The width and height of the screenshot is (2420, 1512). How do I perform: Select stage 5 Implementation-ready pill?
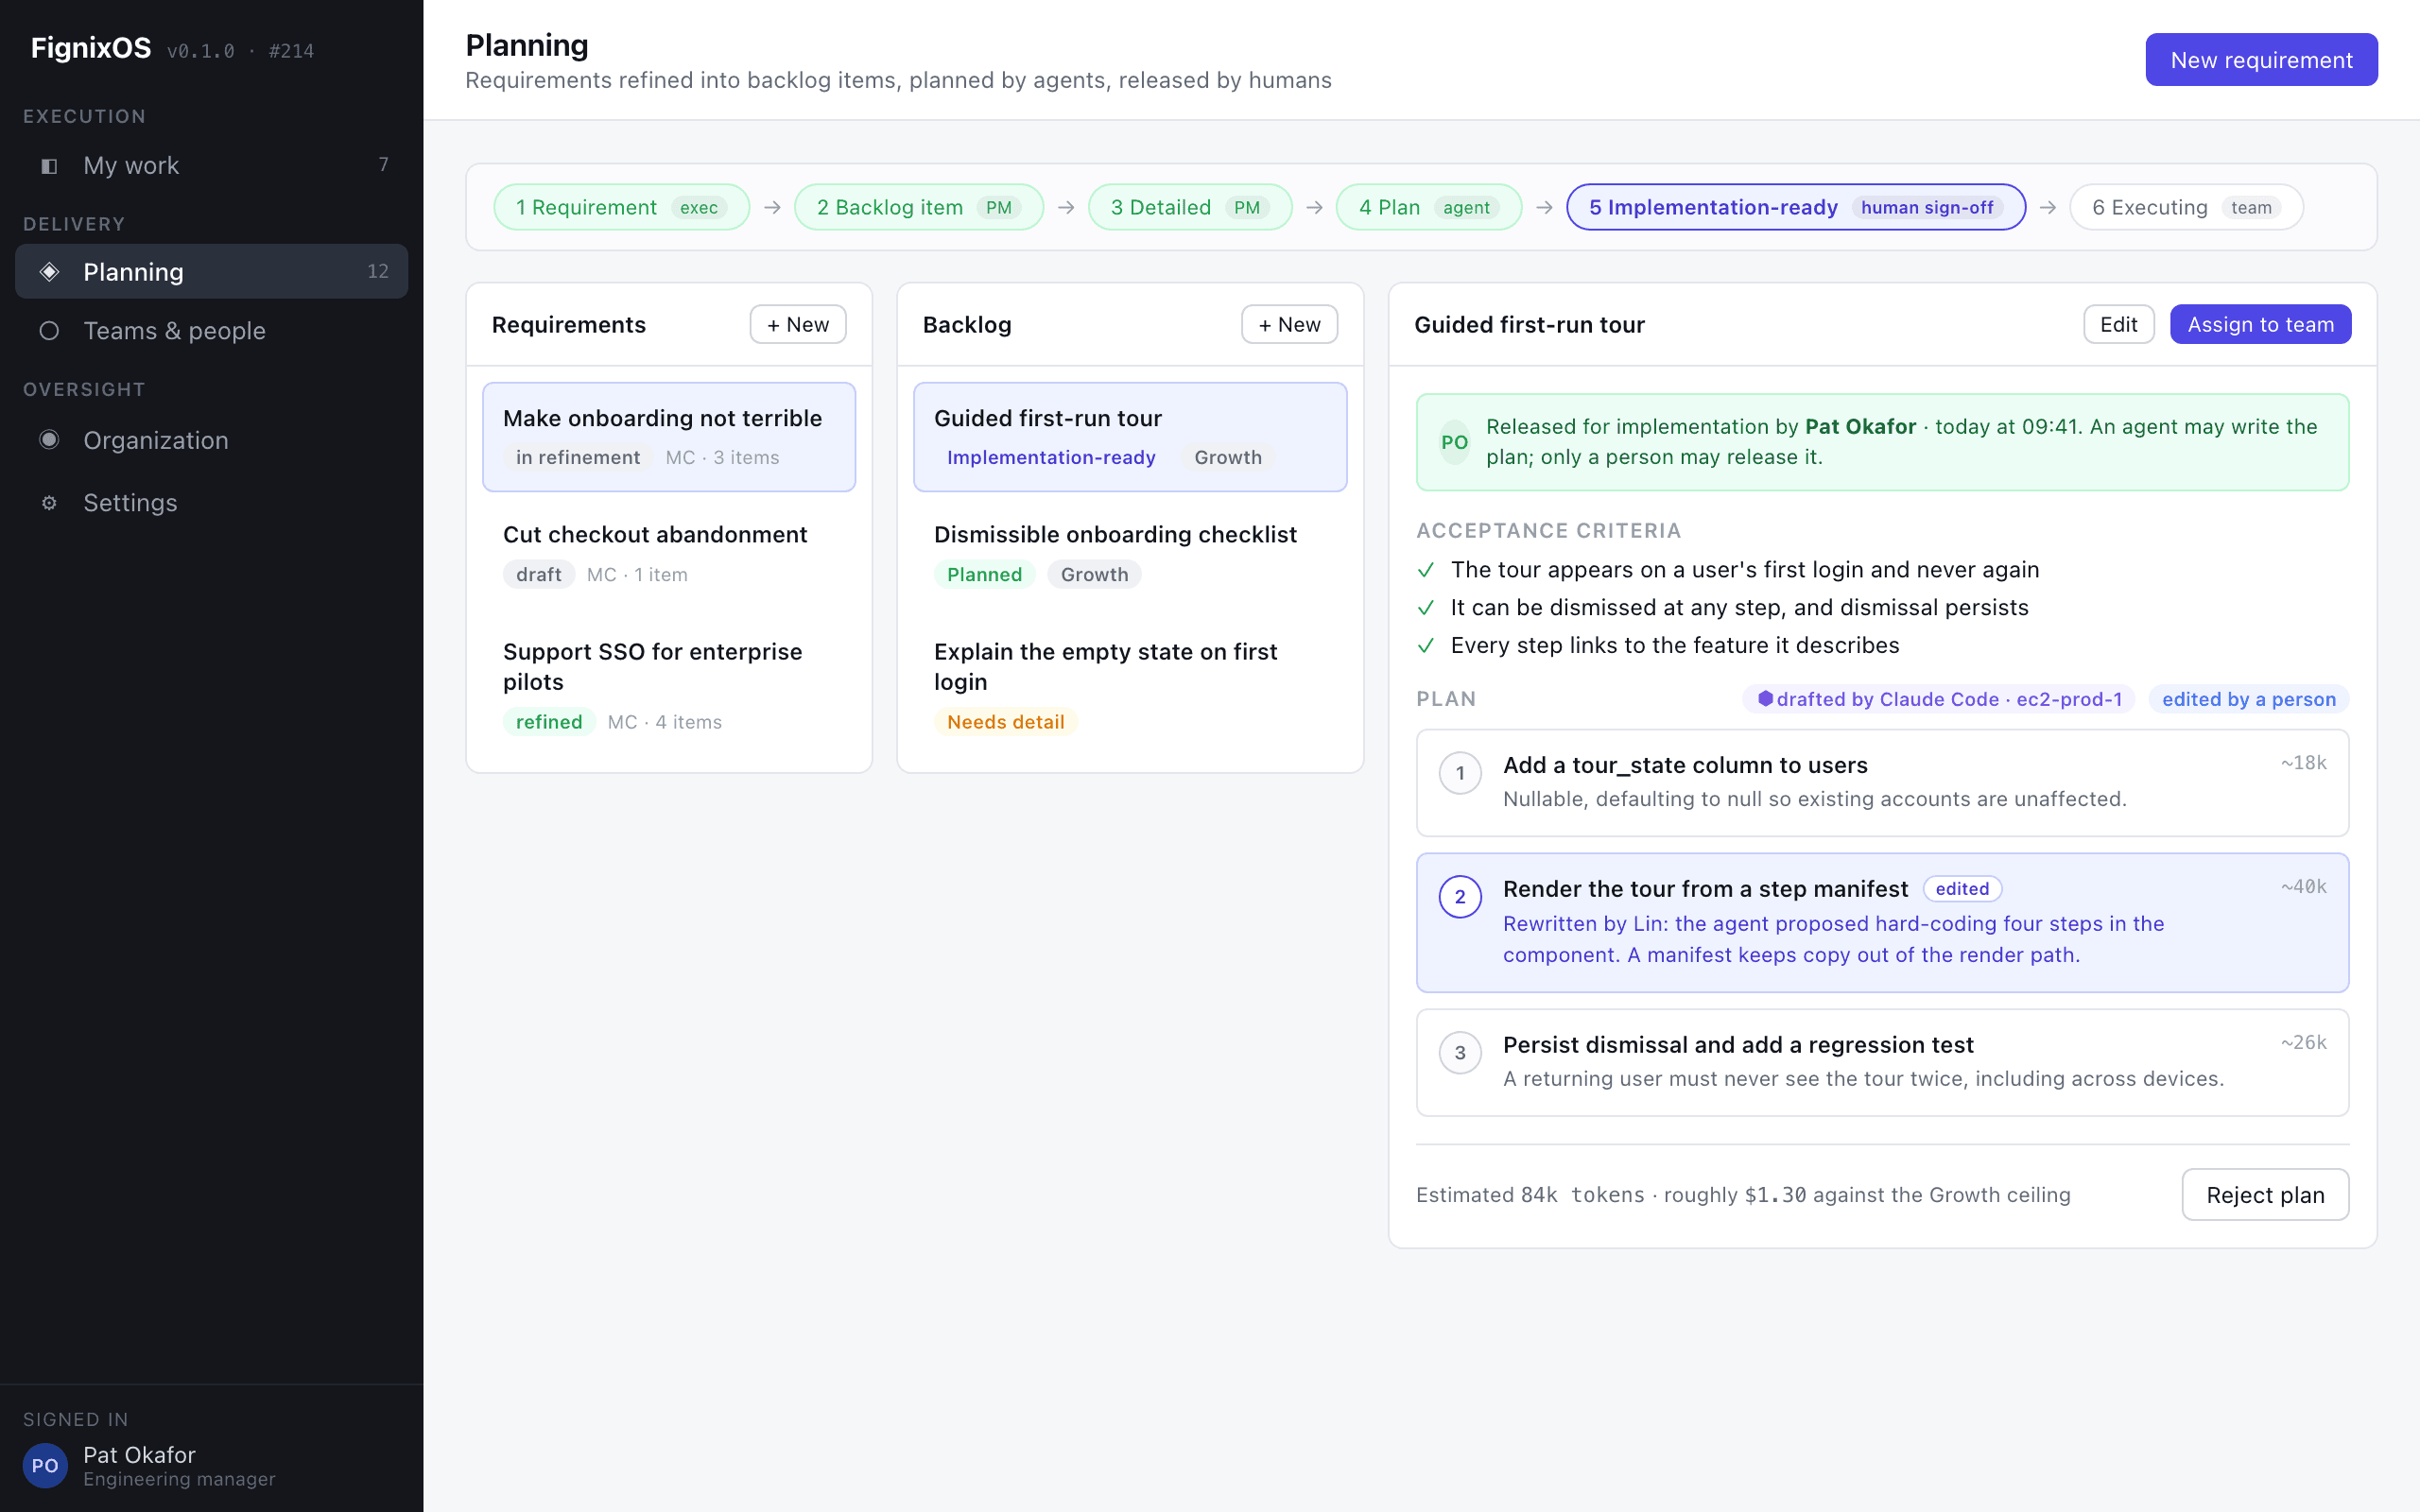coord(1795,207)
